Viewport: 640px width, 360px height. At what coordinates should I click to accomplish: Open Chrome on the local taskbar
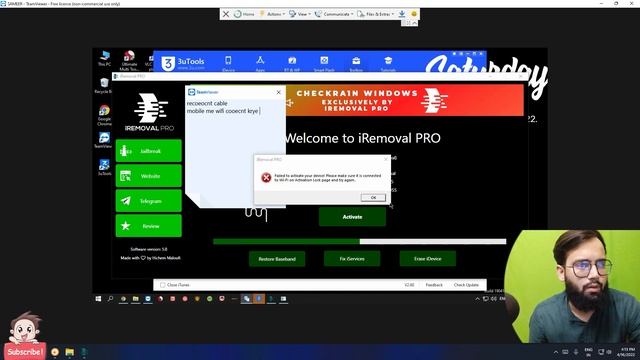pos(55,351)
